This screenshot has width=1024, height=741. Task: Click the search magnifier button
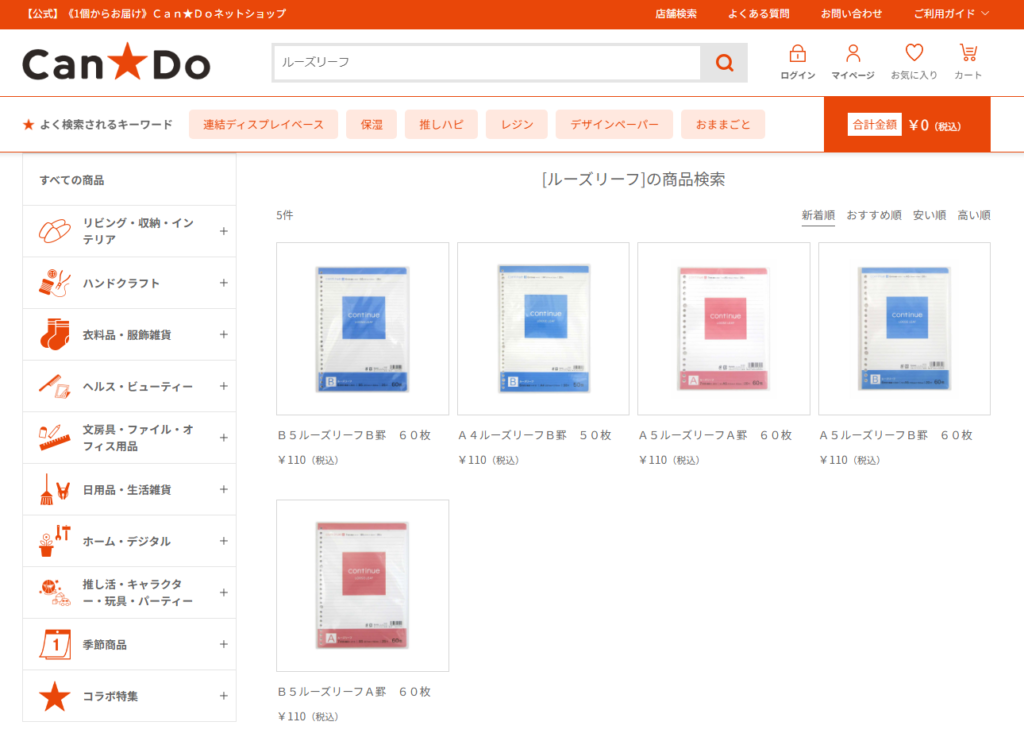(x=724, y=63)
